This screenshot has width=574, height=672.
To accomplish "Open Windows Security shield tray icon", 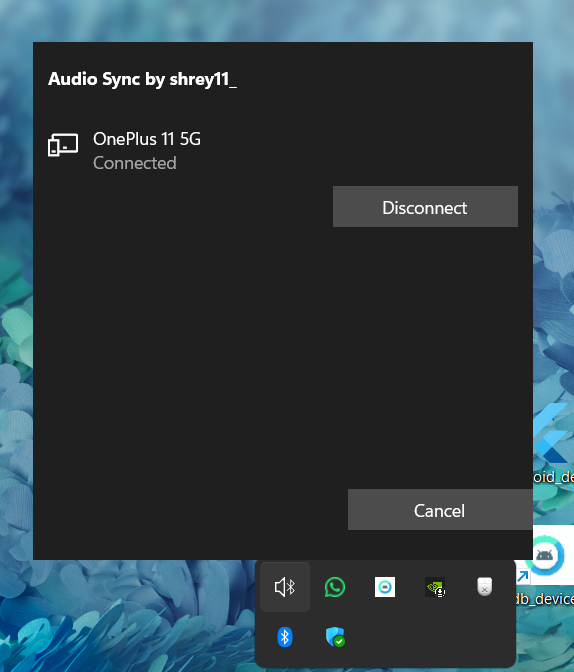I will pos(335,637).
